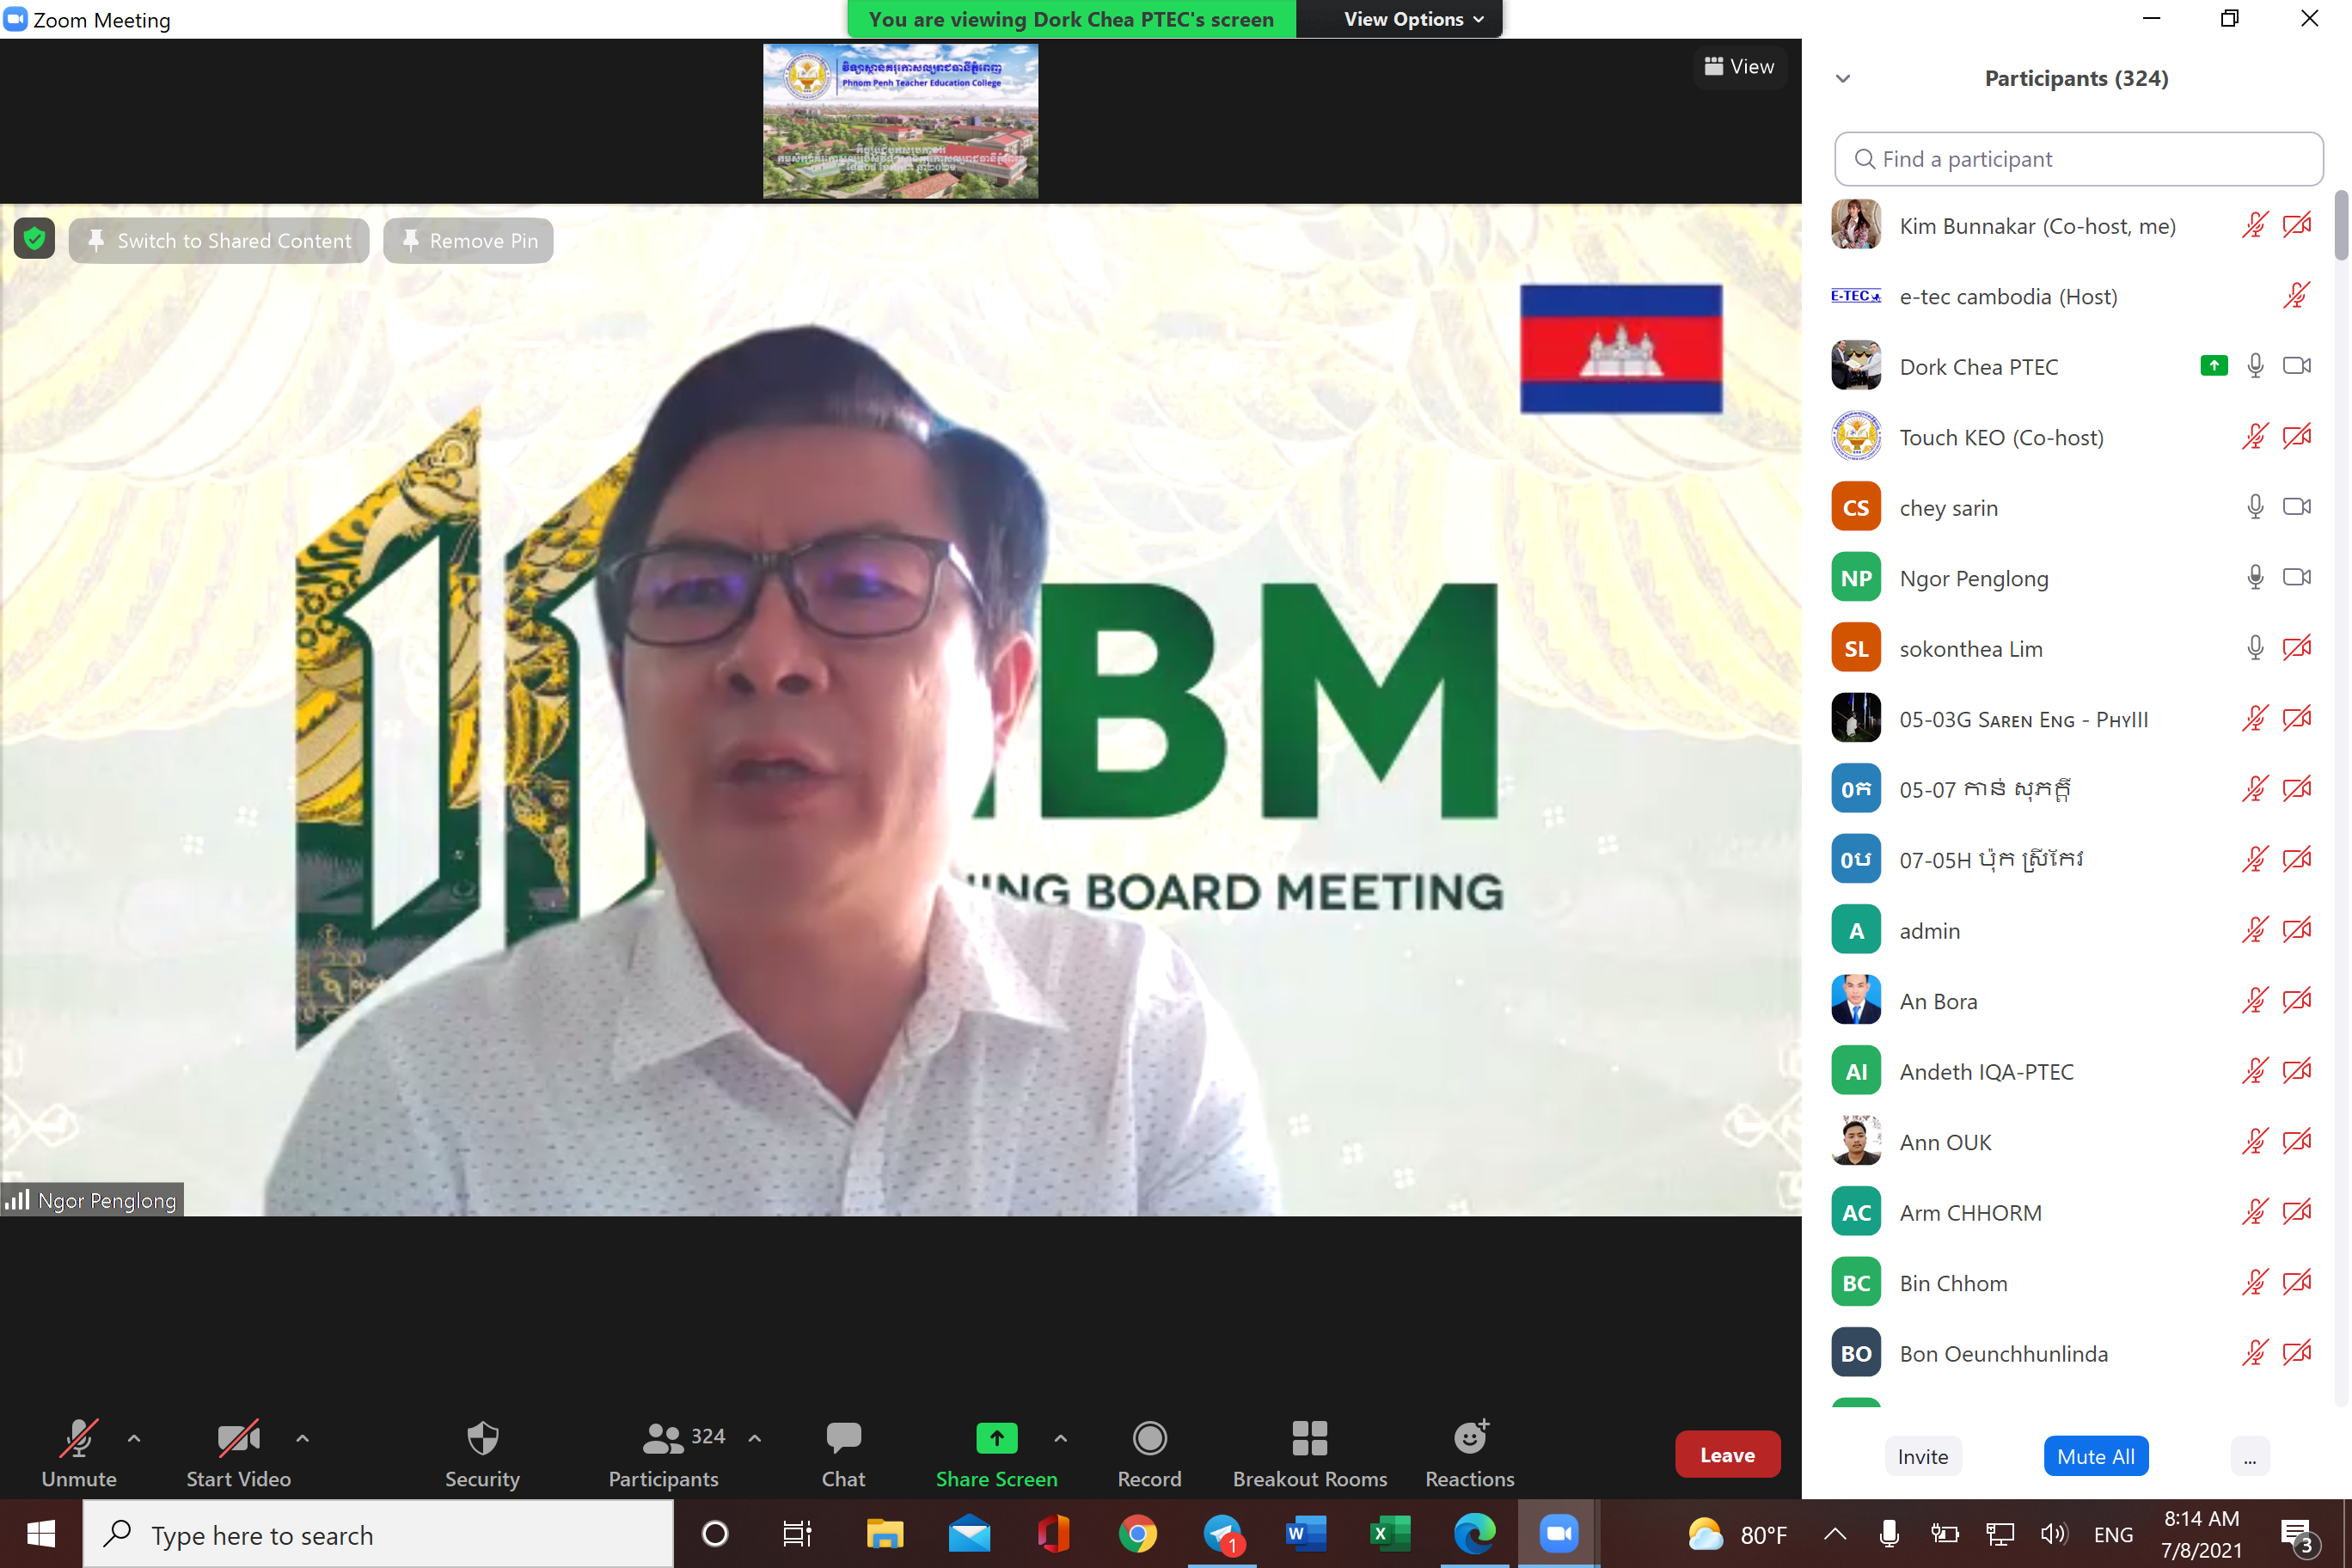2352x1568 pixels.
Task: Click the Remove Pin button
Action: pyautogui.click(x=468, y=241)
